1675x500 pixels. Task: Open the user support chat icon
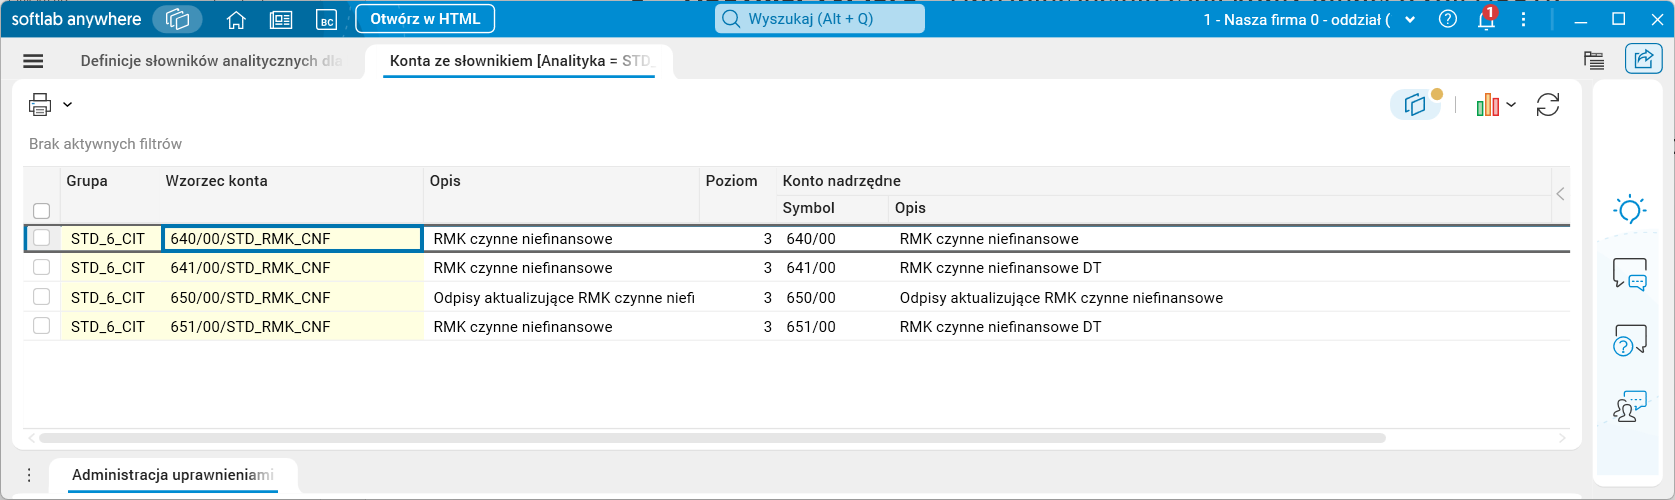click(x=1630, y=406)
